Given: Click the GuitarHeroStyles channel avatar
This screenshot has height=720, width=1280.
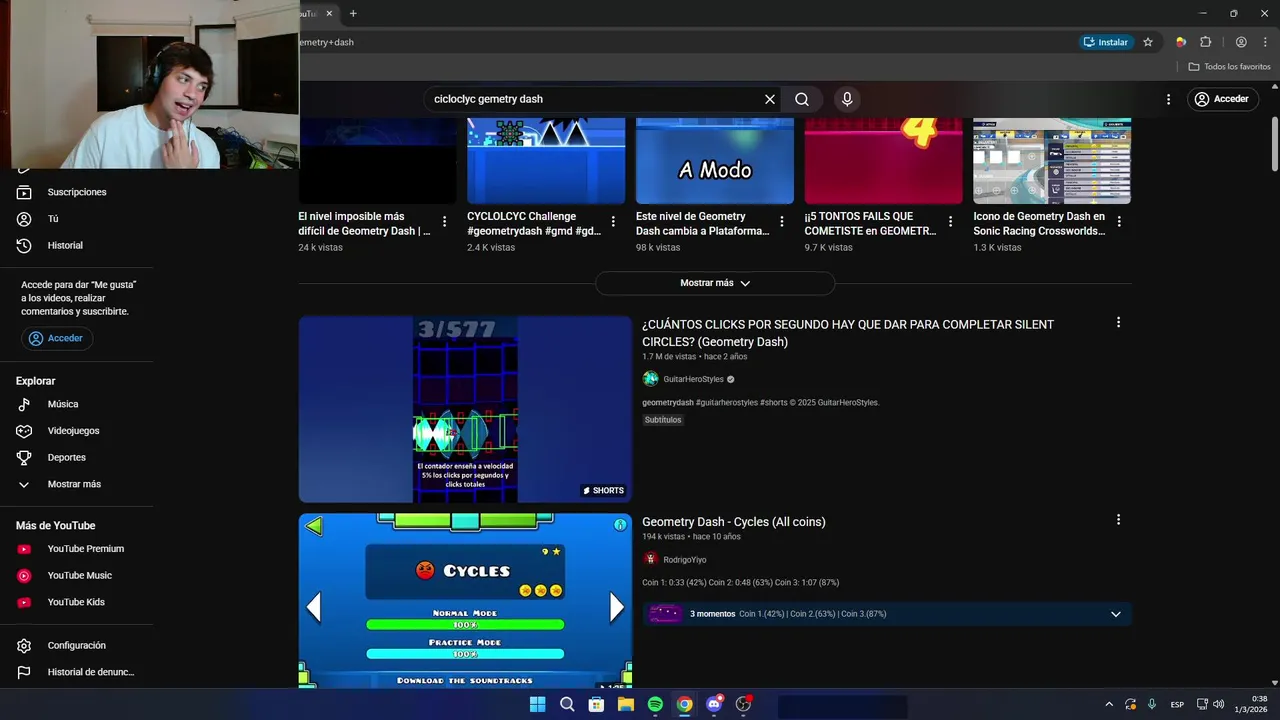Looking at the screenshot, I should coord(651,379).
